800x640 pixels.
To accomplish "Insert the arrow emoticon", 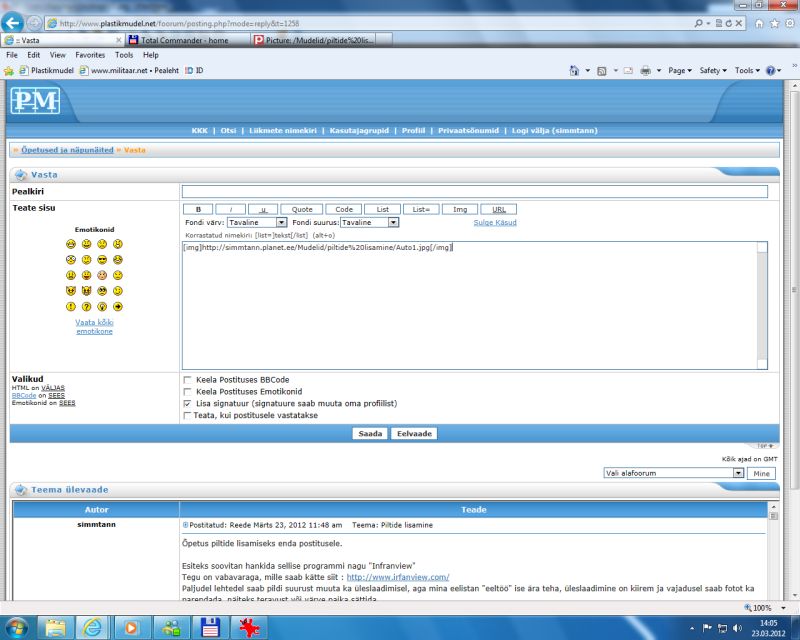I will pos(118,307).
